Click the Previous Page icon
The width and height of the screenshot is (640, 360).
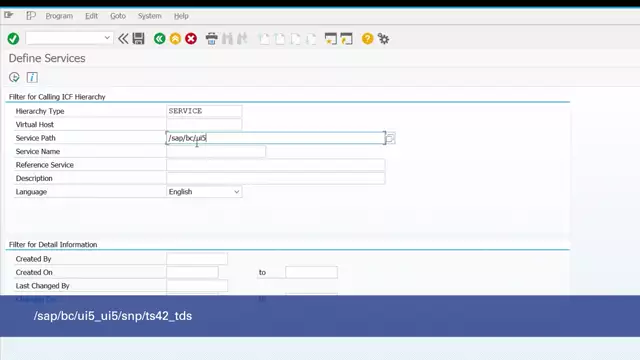[280, 39]
